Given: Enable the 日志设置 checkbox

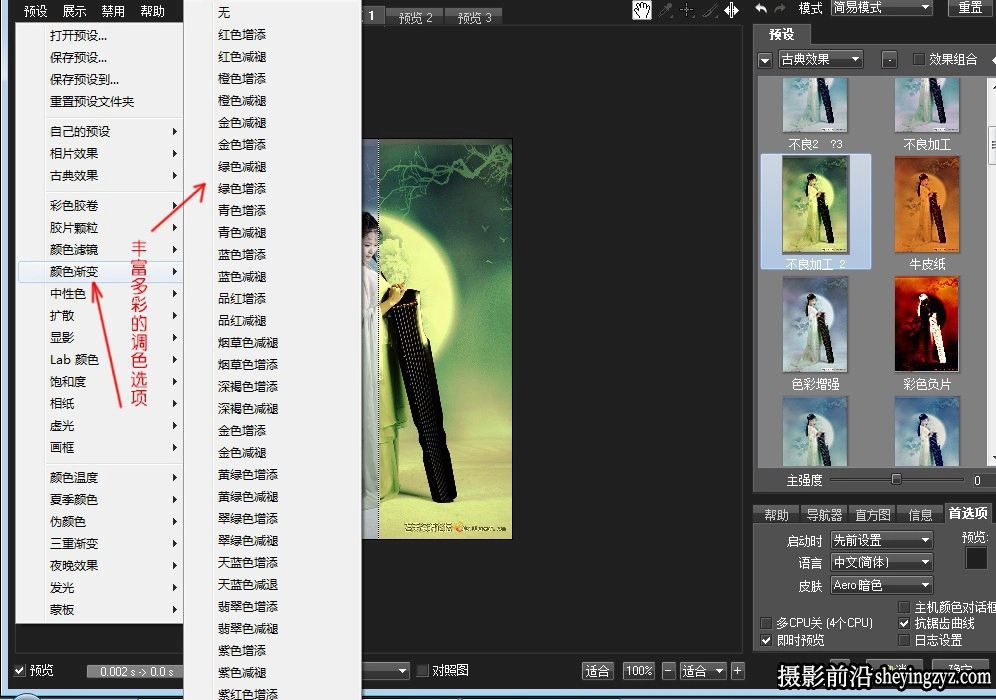Looking at the screenshot, I should click(904, 640).
